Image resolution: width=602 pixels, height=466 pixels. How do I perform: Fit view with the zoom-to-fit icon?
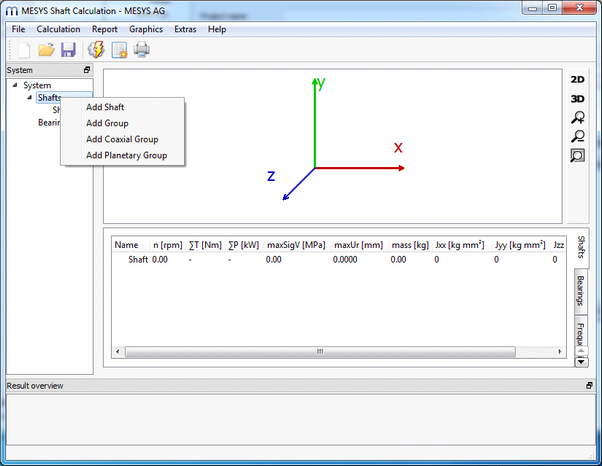tap(577, 155)
